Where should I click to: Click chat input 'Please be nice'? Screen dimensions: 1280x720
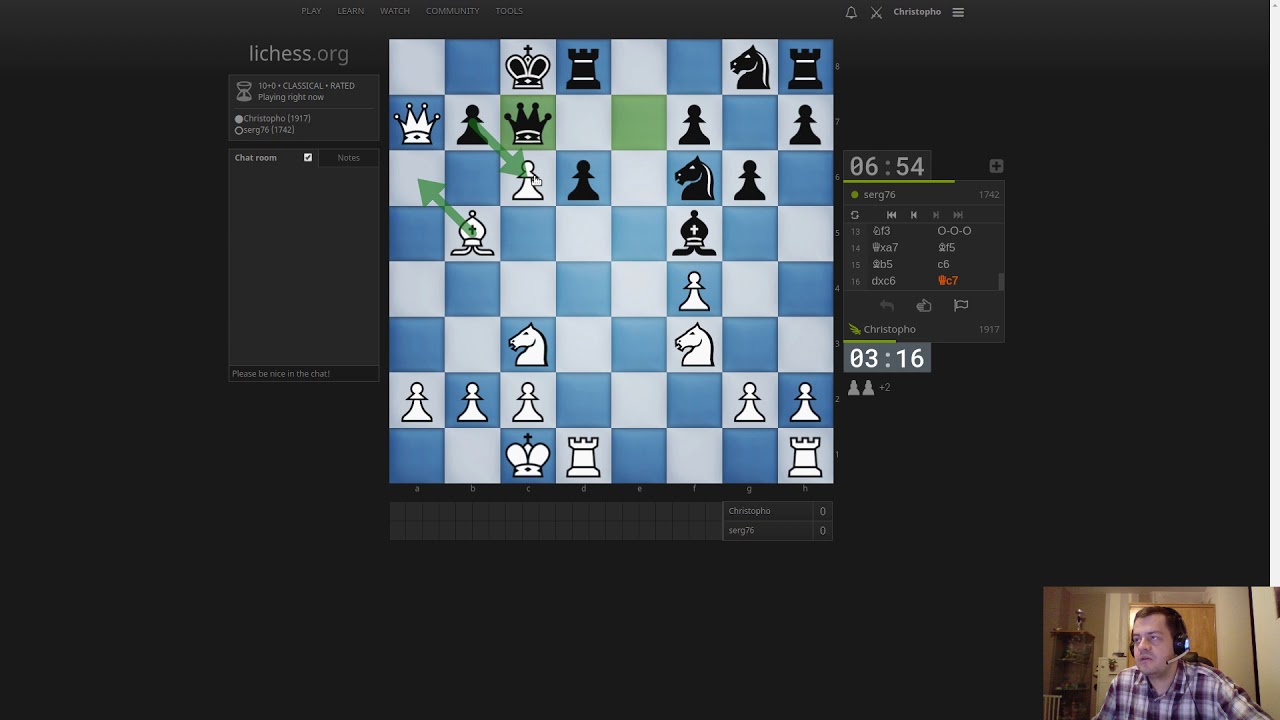(x=304, y=373)
